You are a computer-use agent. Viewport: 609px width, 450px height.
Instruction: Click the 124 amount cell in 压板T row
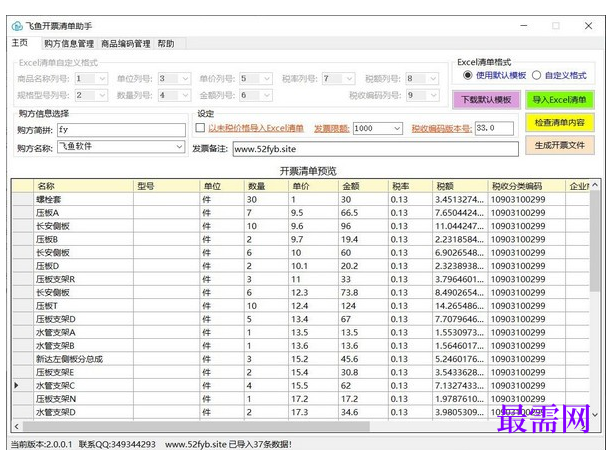click(363, 306)
